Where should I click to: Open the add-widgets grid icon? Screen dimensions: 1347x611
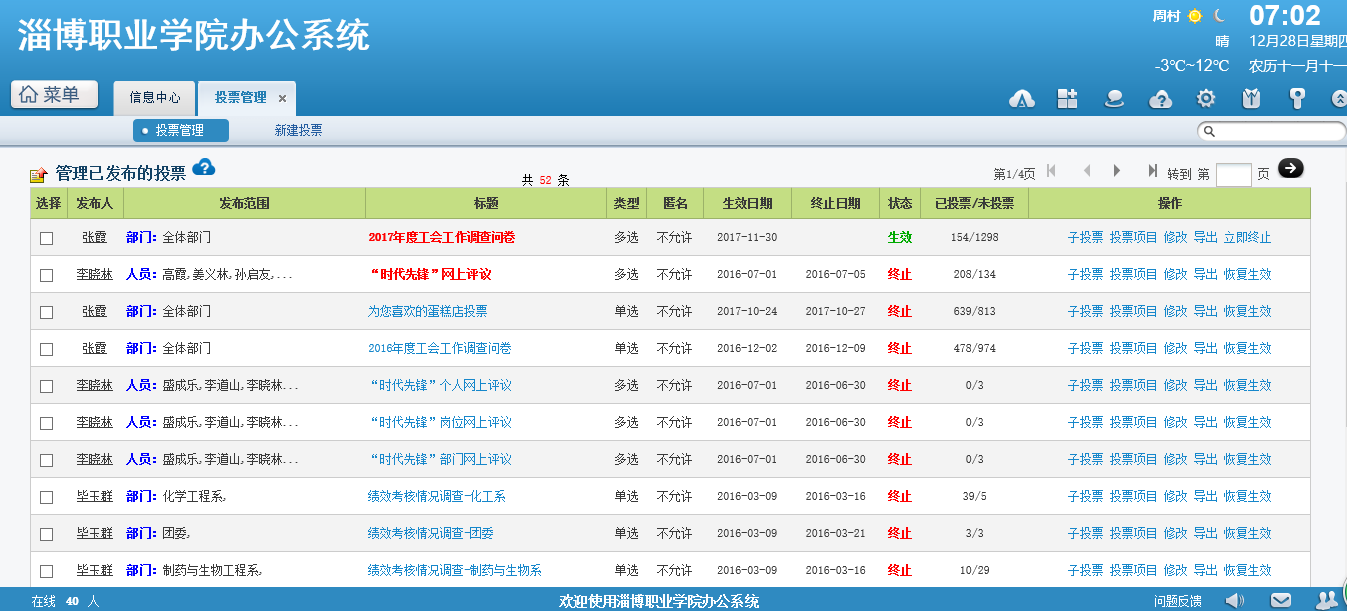pos(1068,98)
